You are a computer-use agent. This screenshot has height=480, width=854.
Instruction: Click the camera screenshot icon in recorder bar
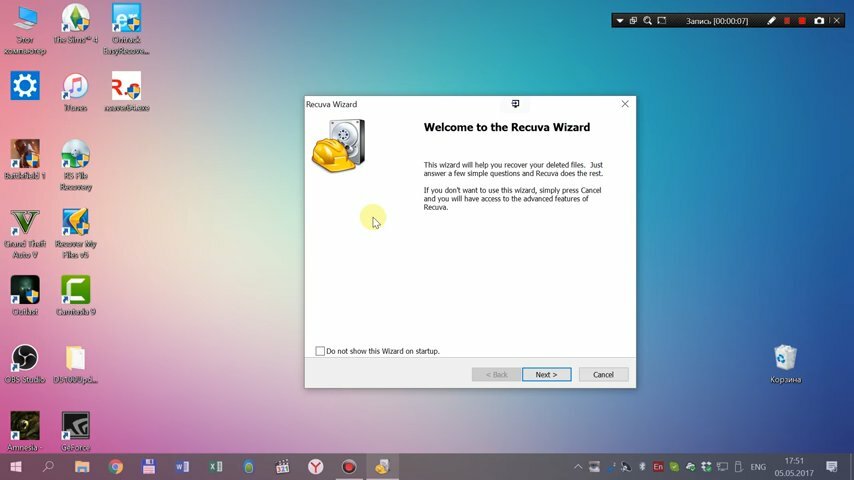coord(819,21)
